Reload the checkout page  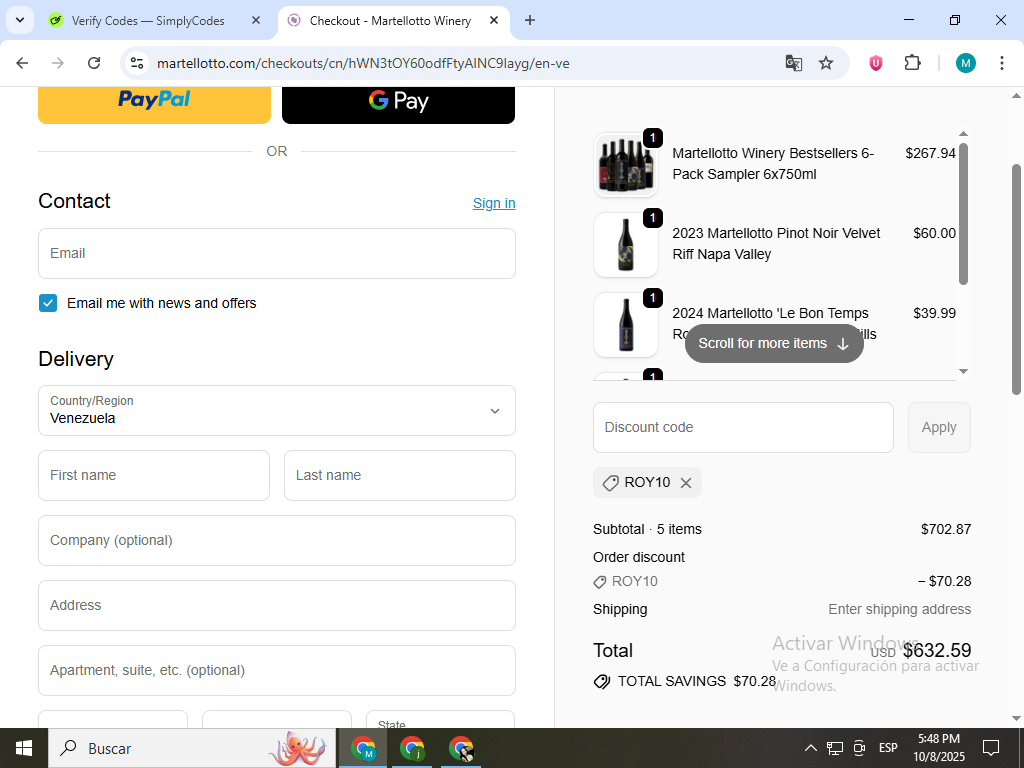94,63
